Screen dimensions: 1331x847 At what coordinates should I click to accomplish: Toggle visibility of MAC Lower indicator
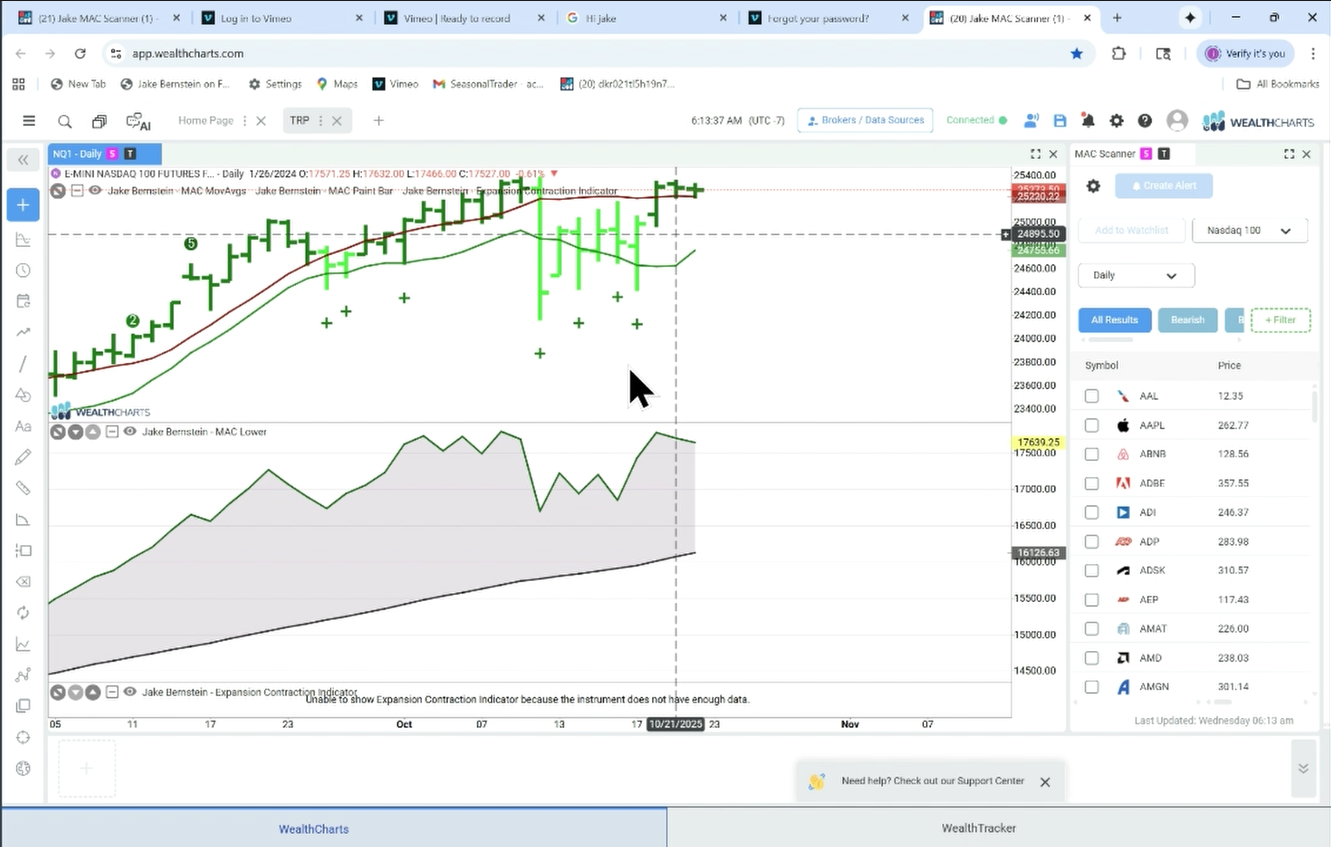tap(130, 432)
